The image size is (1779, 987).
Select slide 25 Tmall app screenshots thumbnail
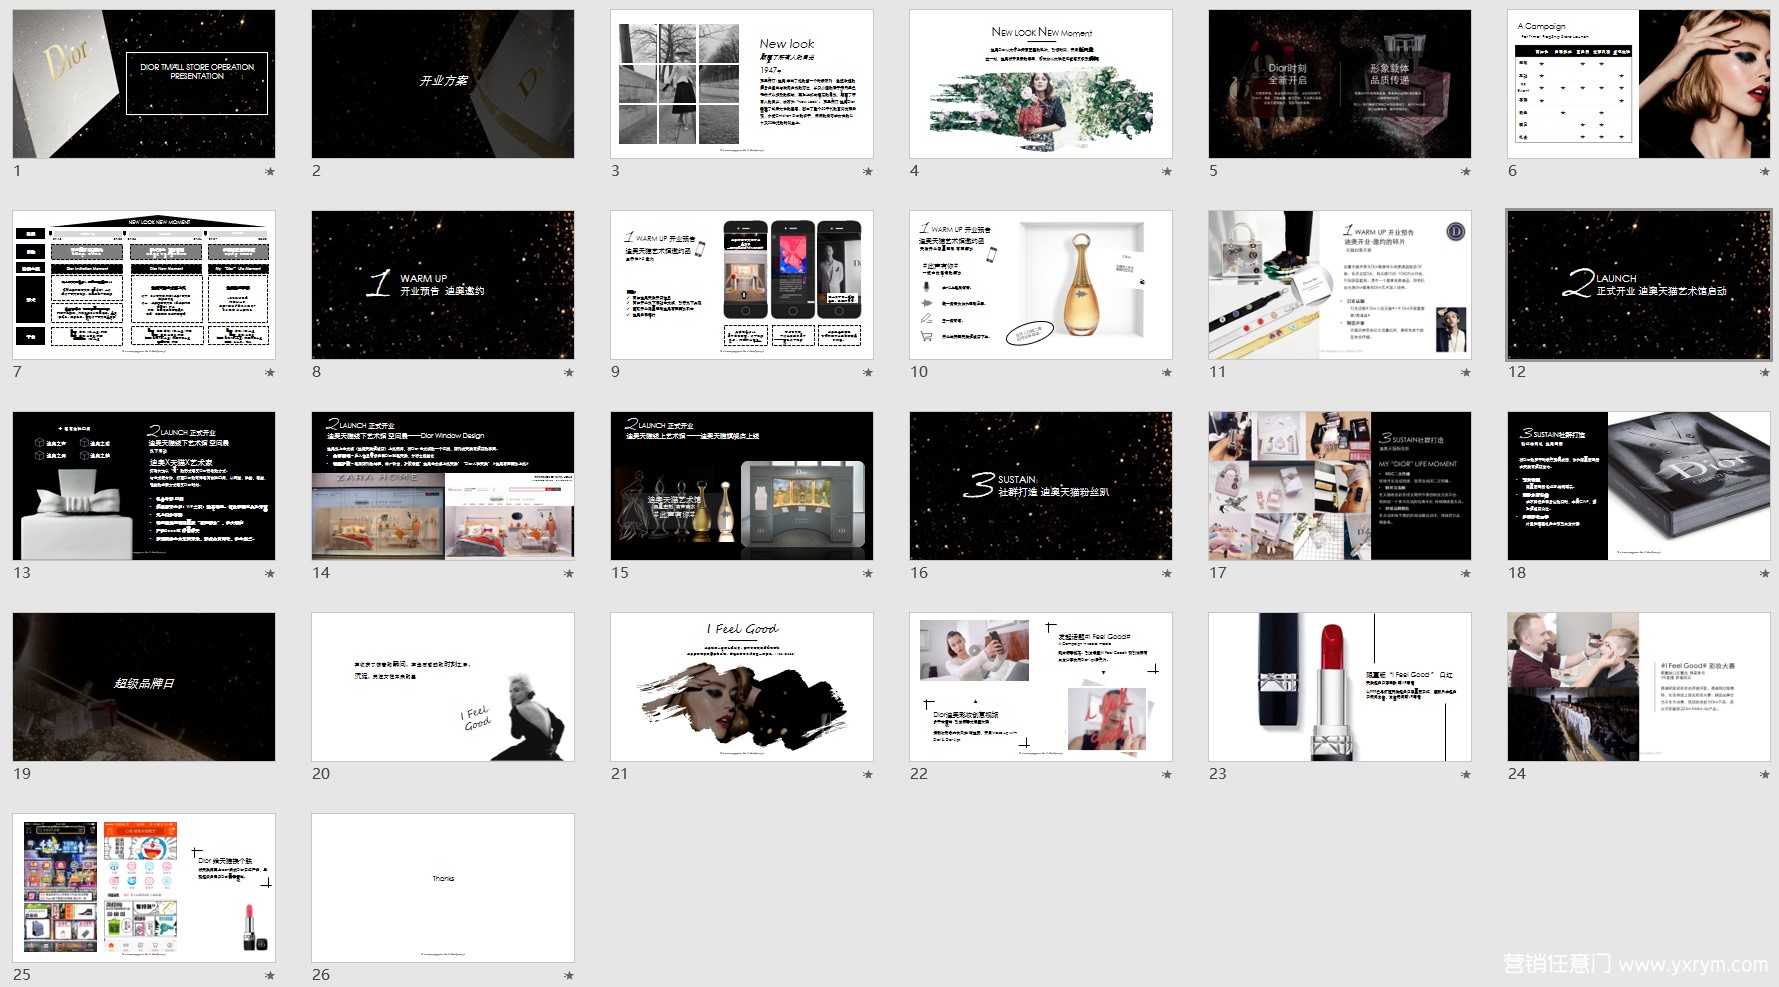point(144,888)
